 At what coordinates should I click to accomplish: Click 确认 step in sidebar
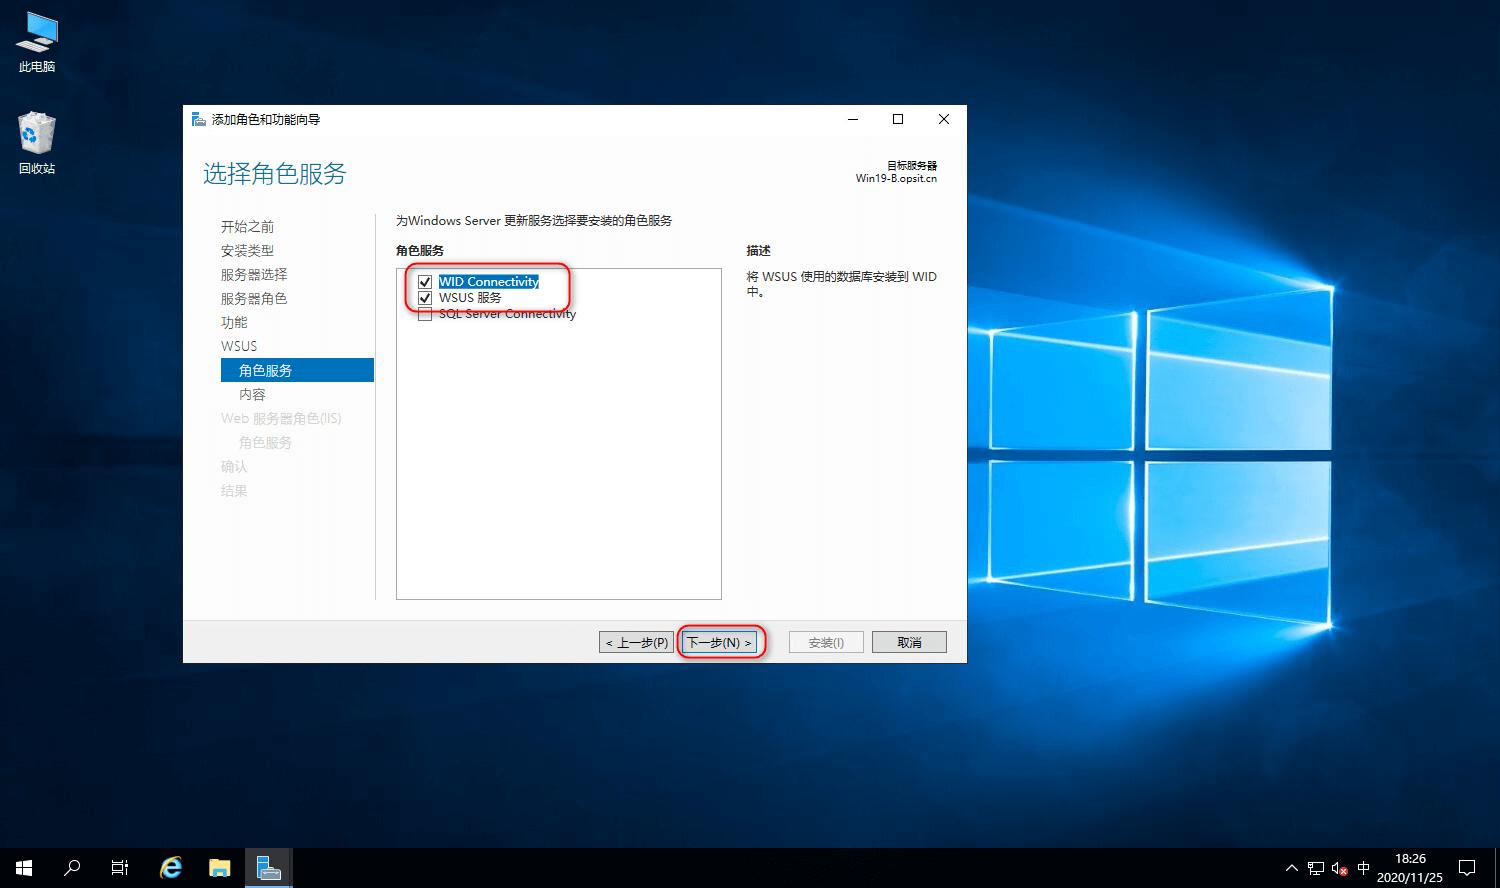234,467
